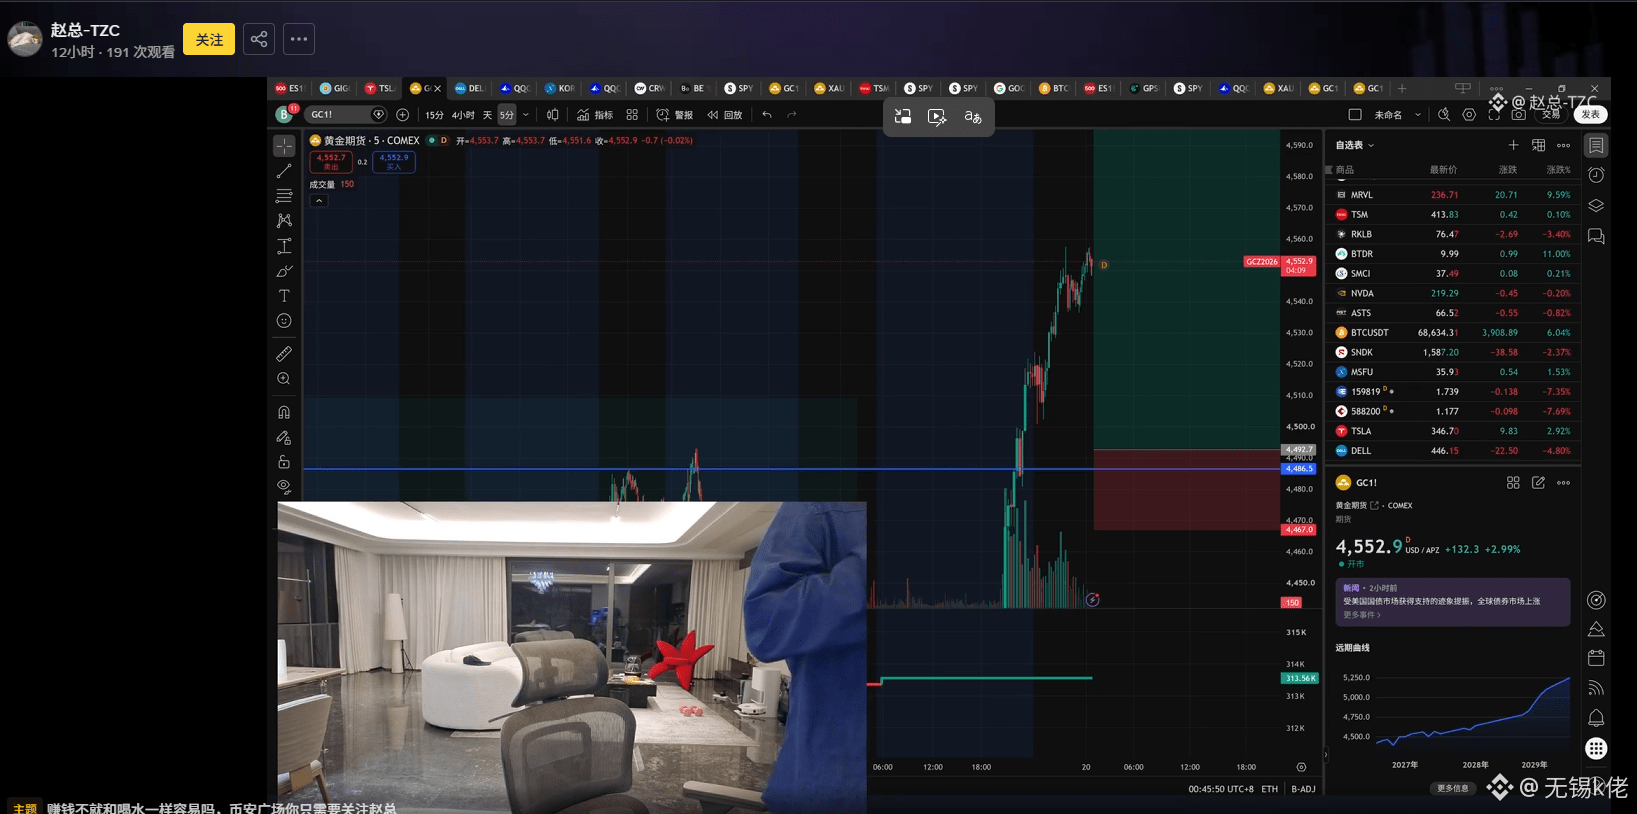This screenshot has height=814, width=1637.
Task: Open the economic calendar in sidebar
Action: (x=1596, y=658)
